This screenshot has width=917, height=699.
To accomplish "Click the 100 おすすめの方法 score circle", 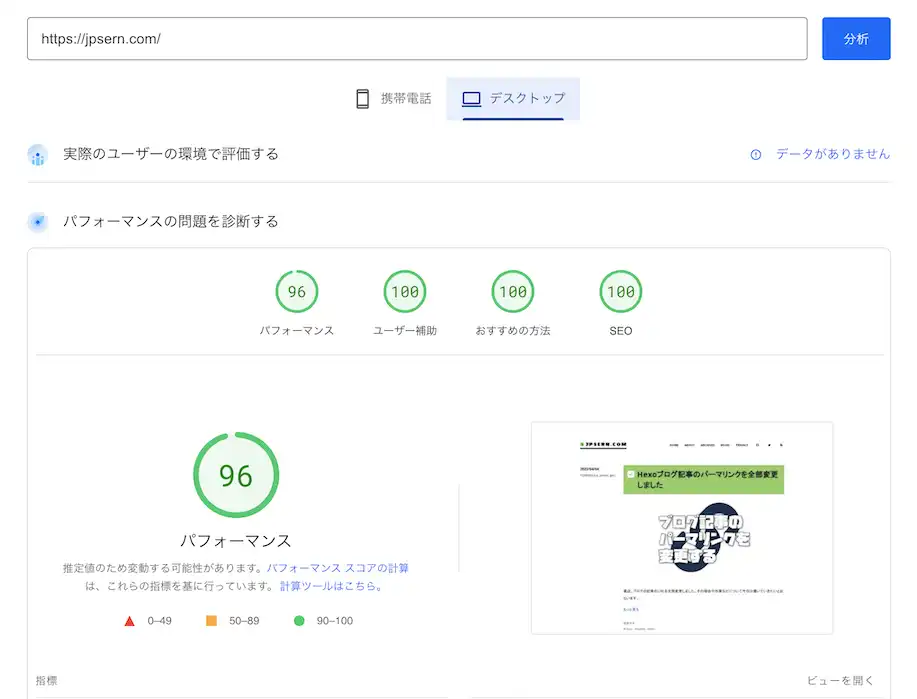I will (512, 291).
